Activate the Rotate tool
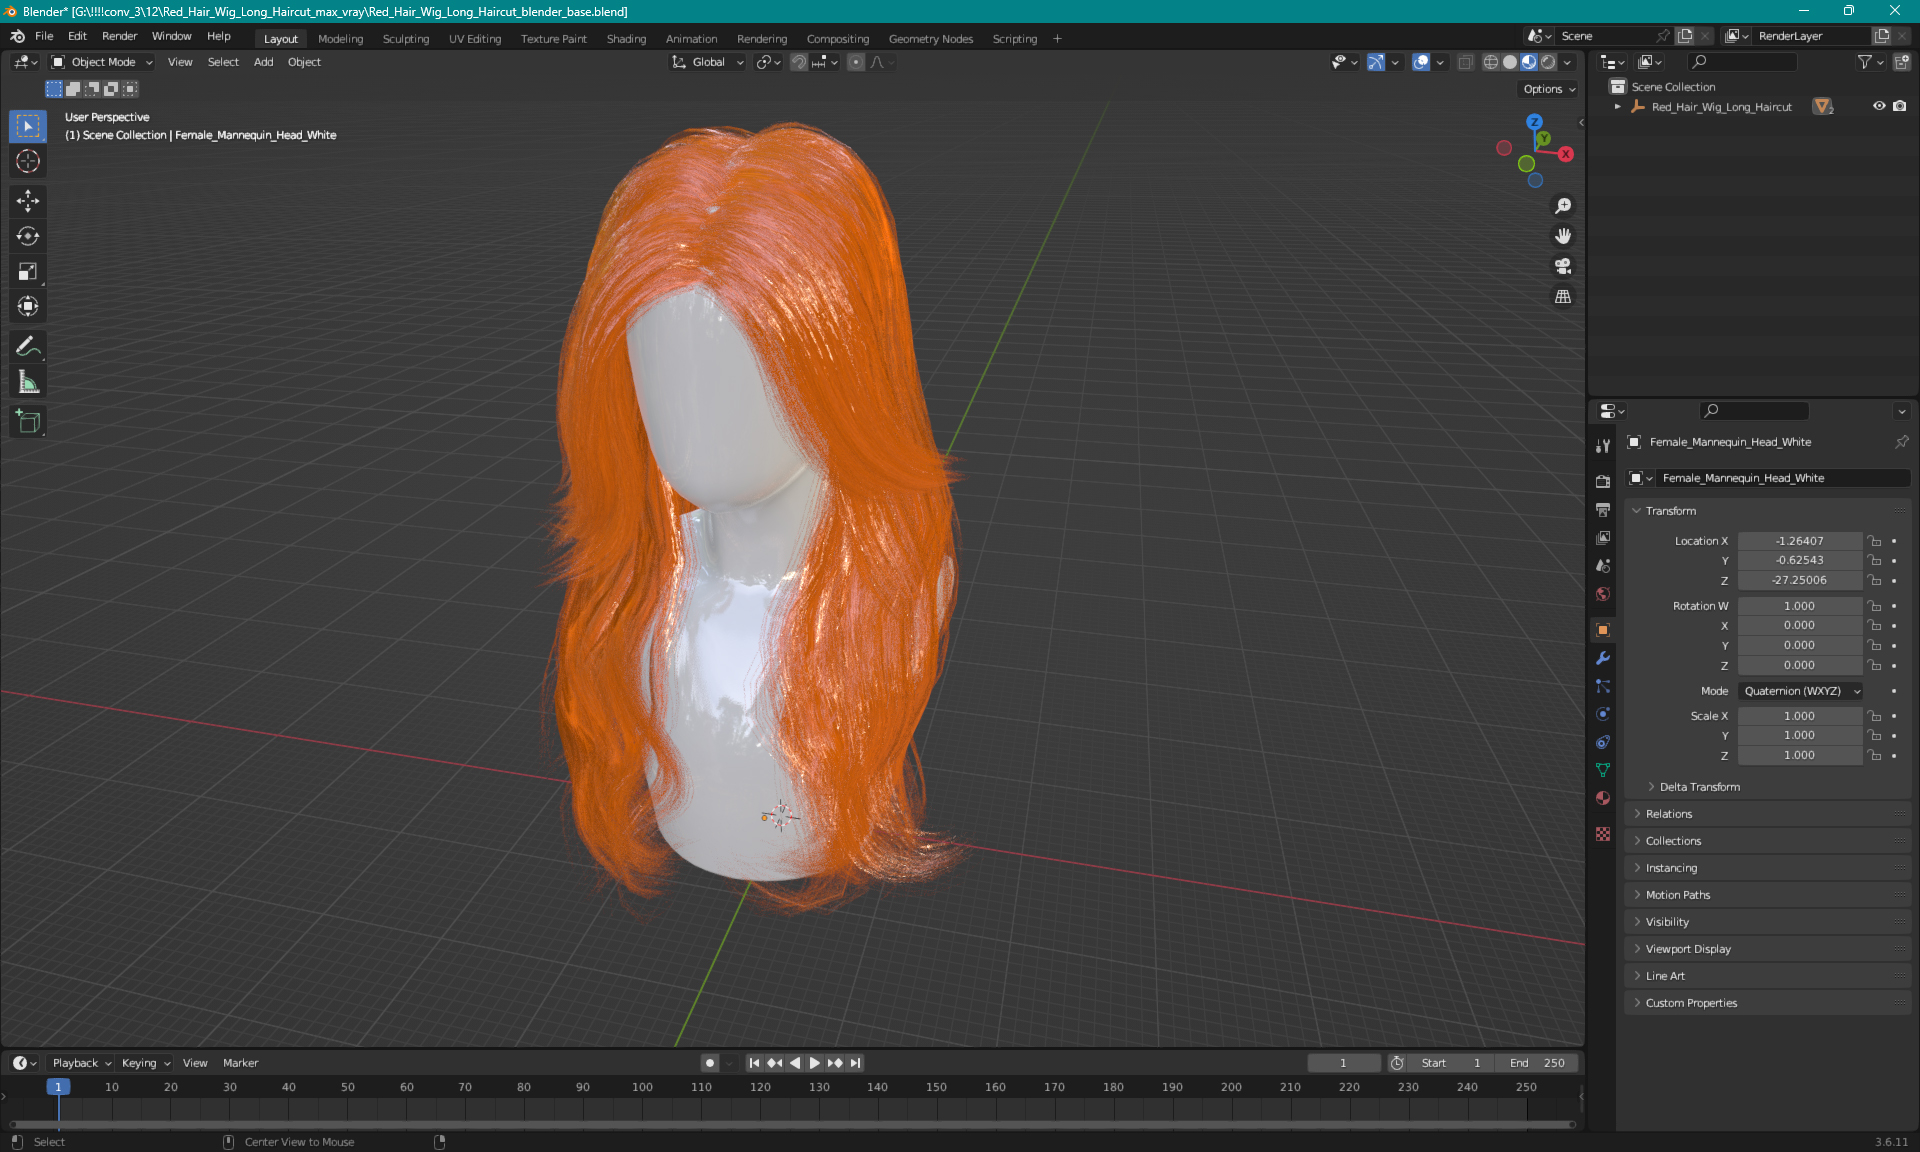The height and width of the screenshot is (1152, 1920). click(x=28, y=236)
